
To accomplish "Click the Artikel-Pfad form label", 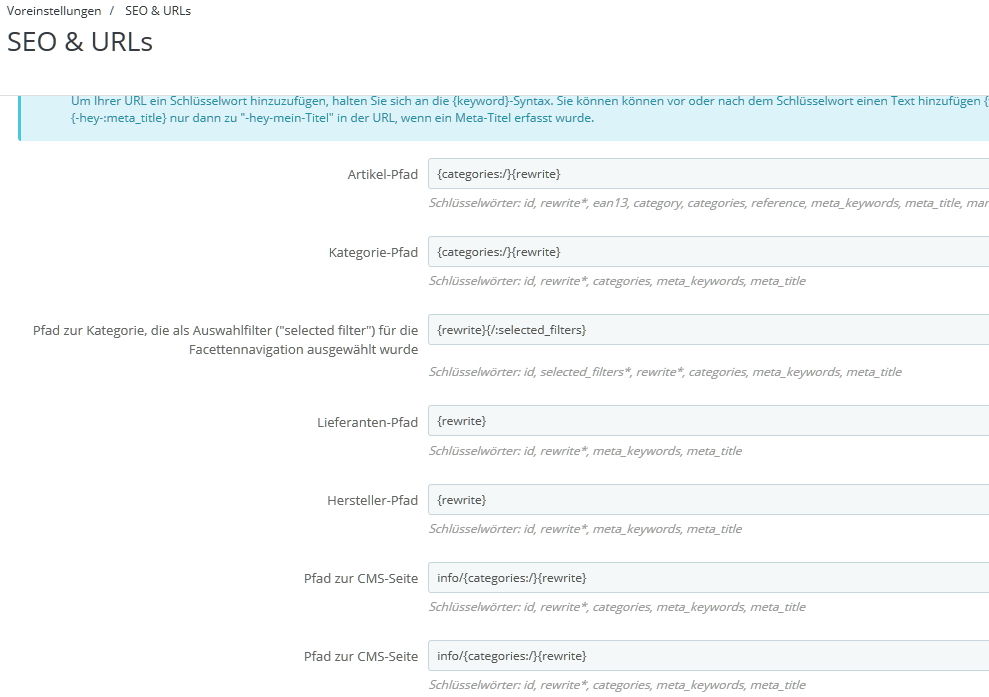I will [x=381, y=173].
